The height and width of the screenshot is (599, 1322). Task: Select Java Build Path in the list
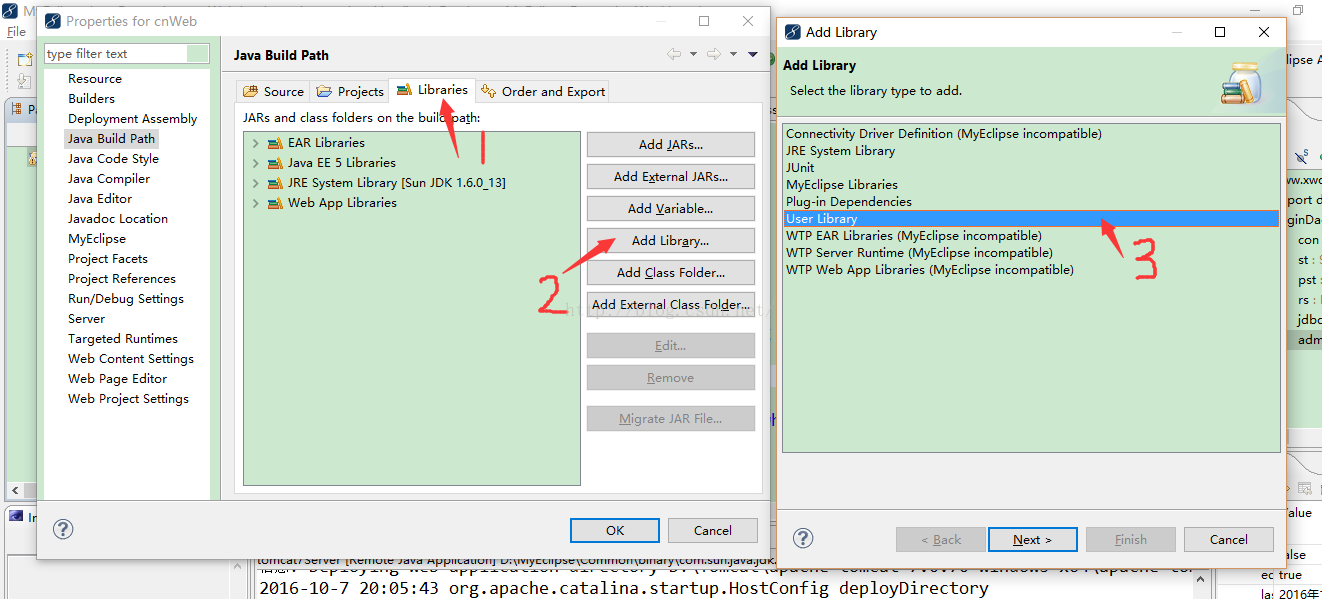pyautogui.click(x=111, y=139)
